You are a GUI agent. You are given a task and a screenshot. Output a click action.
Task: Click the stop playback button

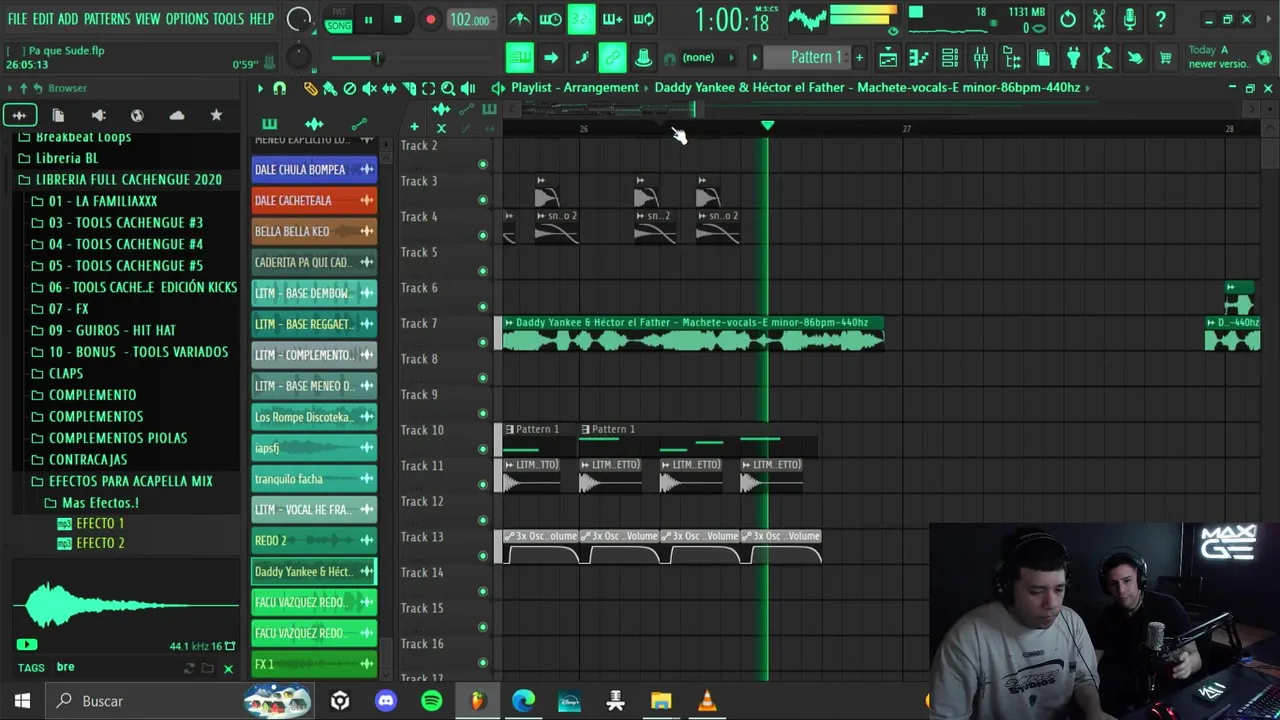tap(397, 19)
